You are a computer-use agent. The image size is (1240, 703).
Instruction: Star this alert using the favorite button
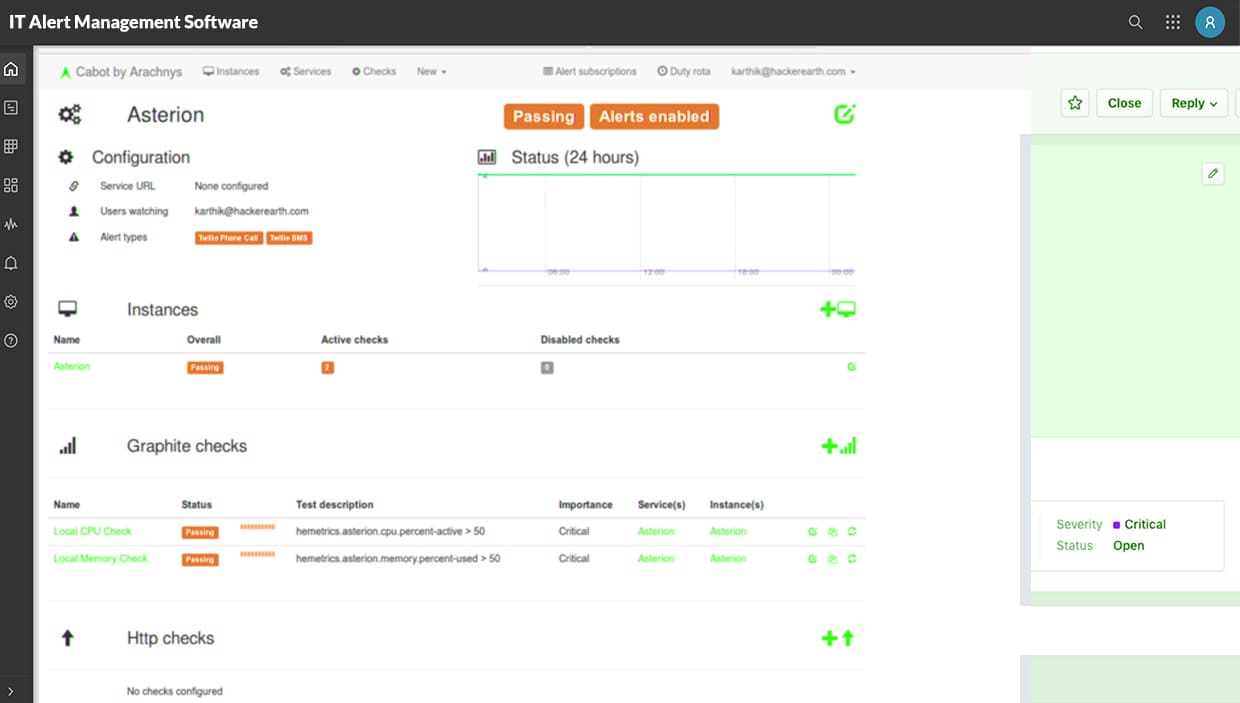(x=1075, y=103)
